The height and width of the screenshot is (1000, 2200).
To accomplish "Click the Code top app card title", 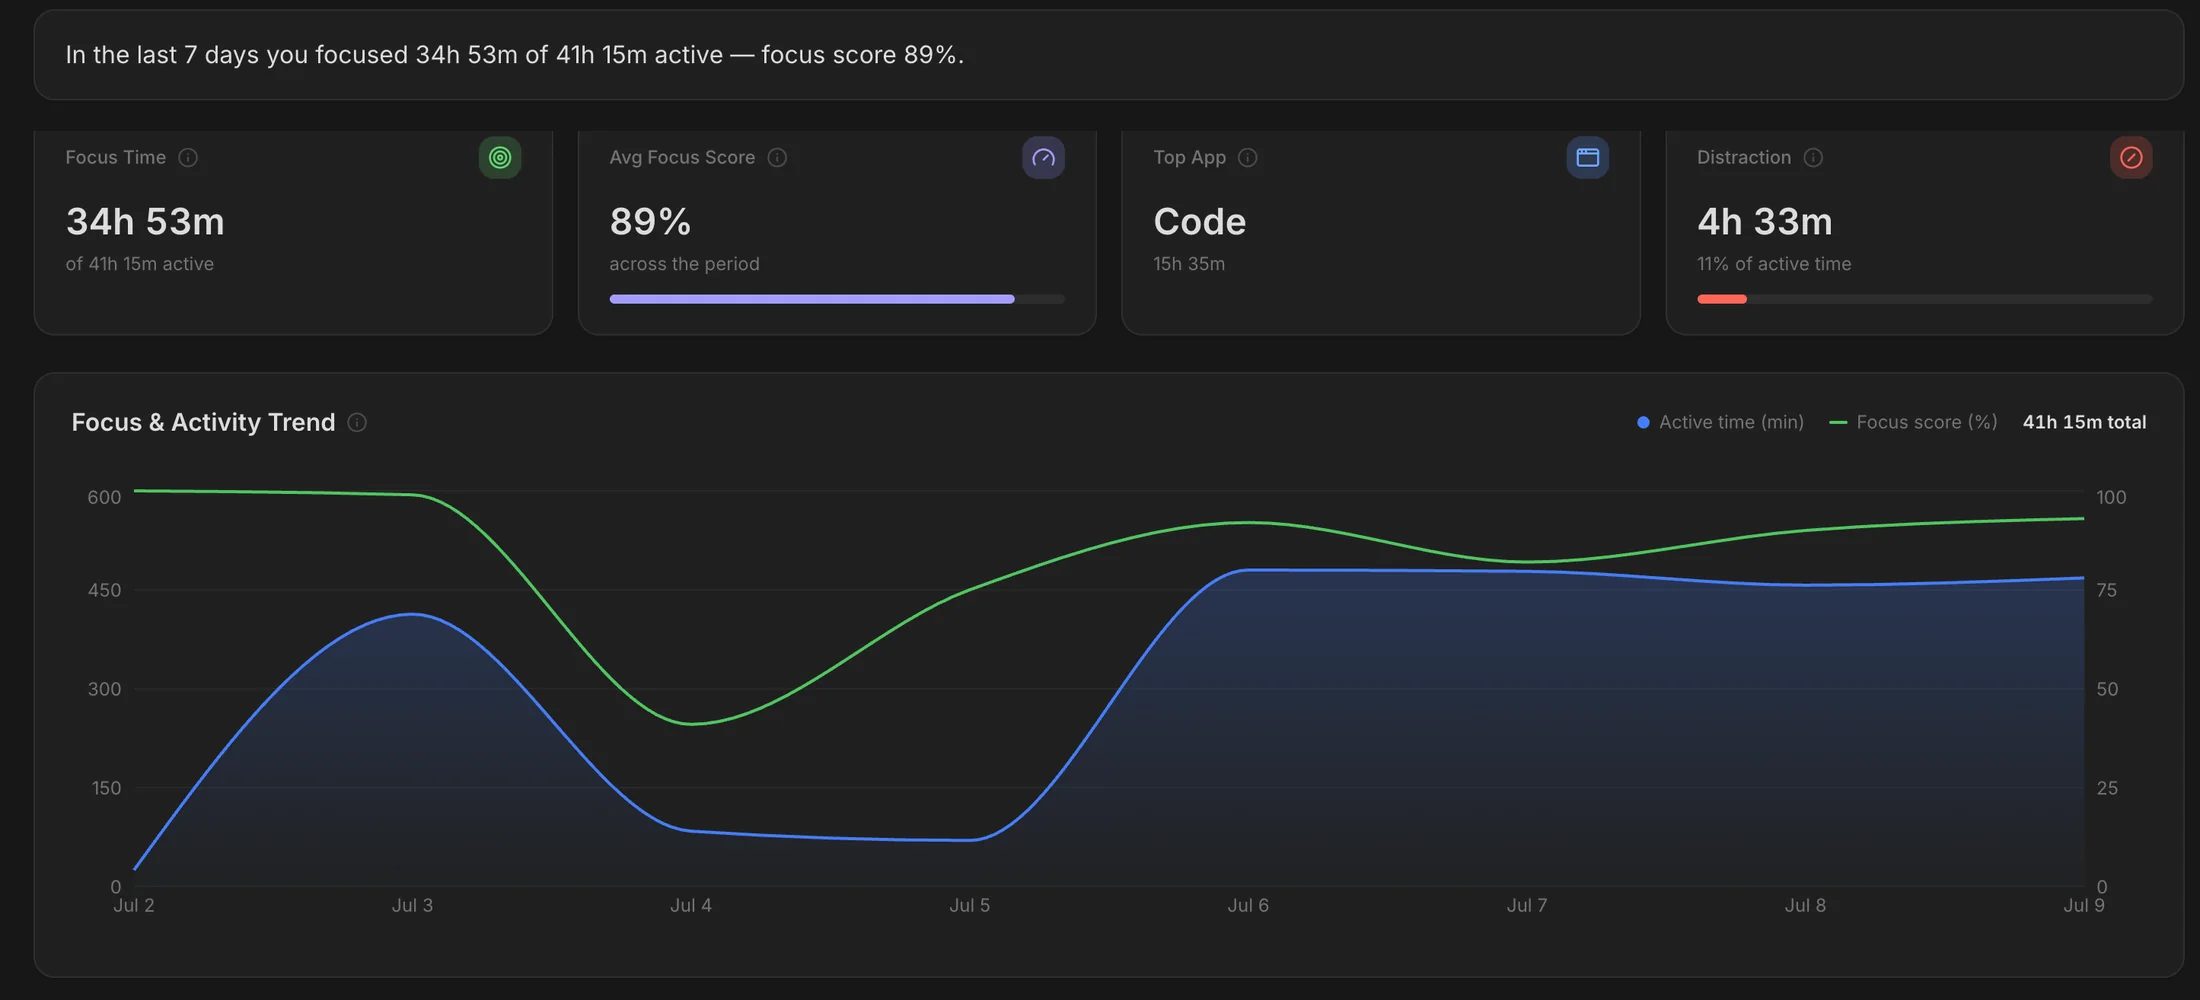I will 1200,222.
